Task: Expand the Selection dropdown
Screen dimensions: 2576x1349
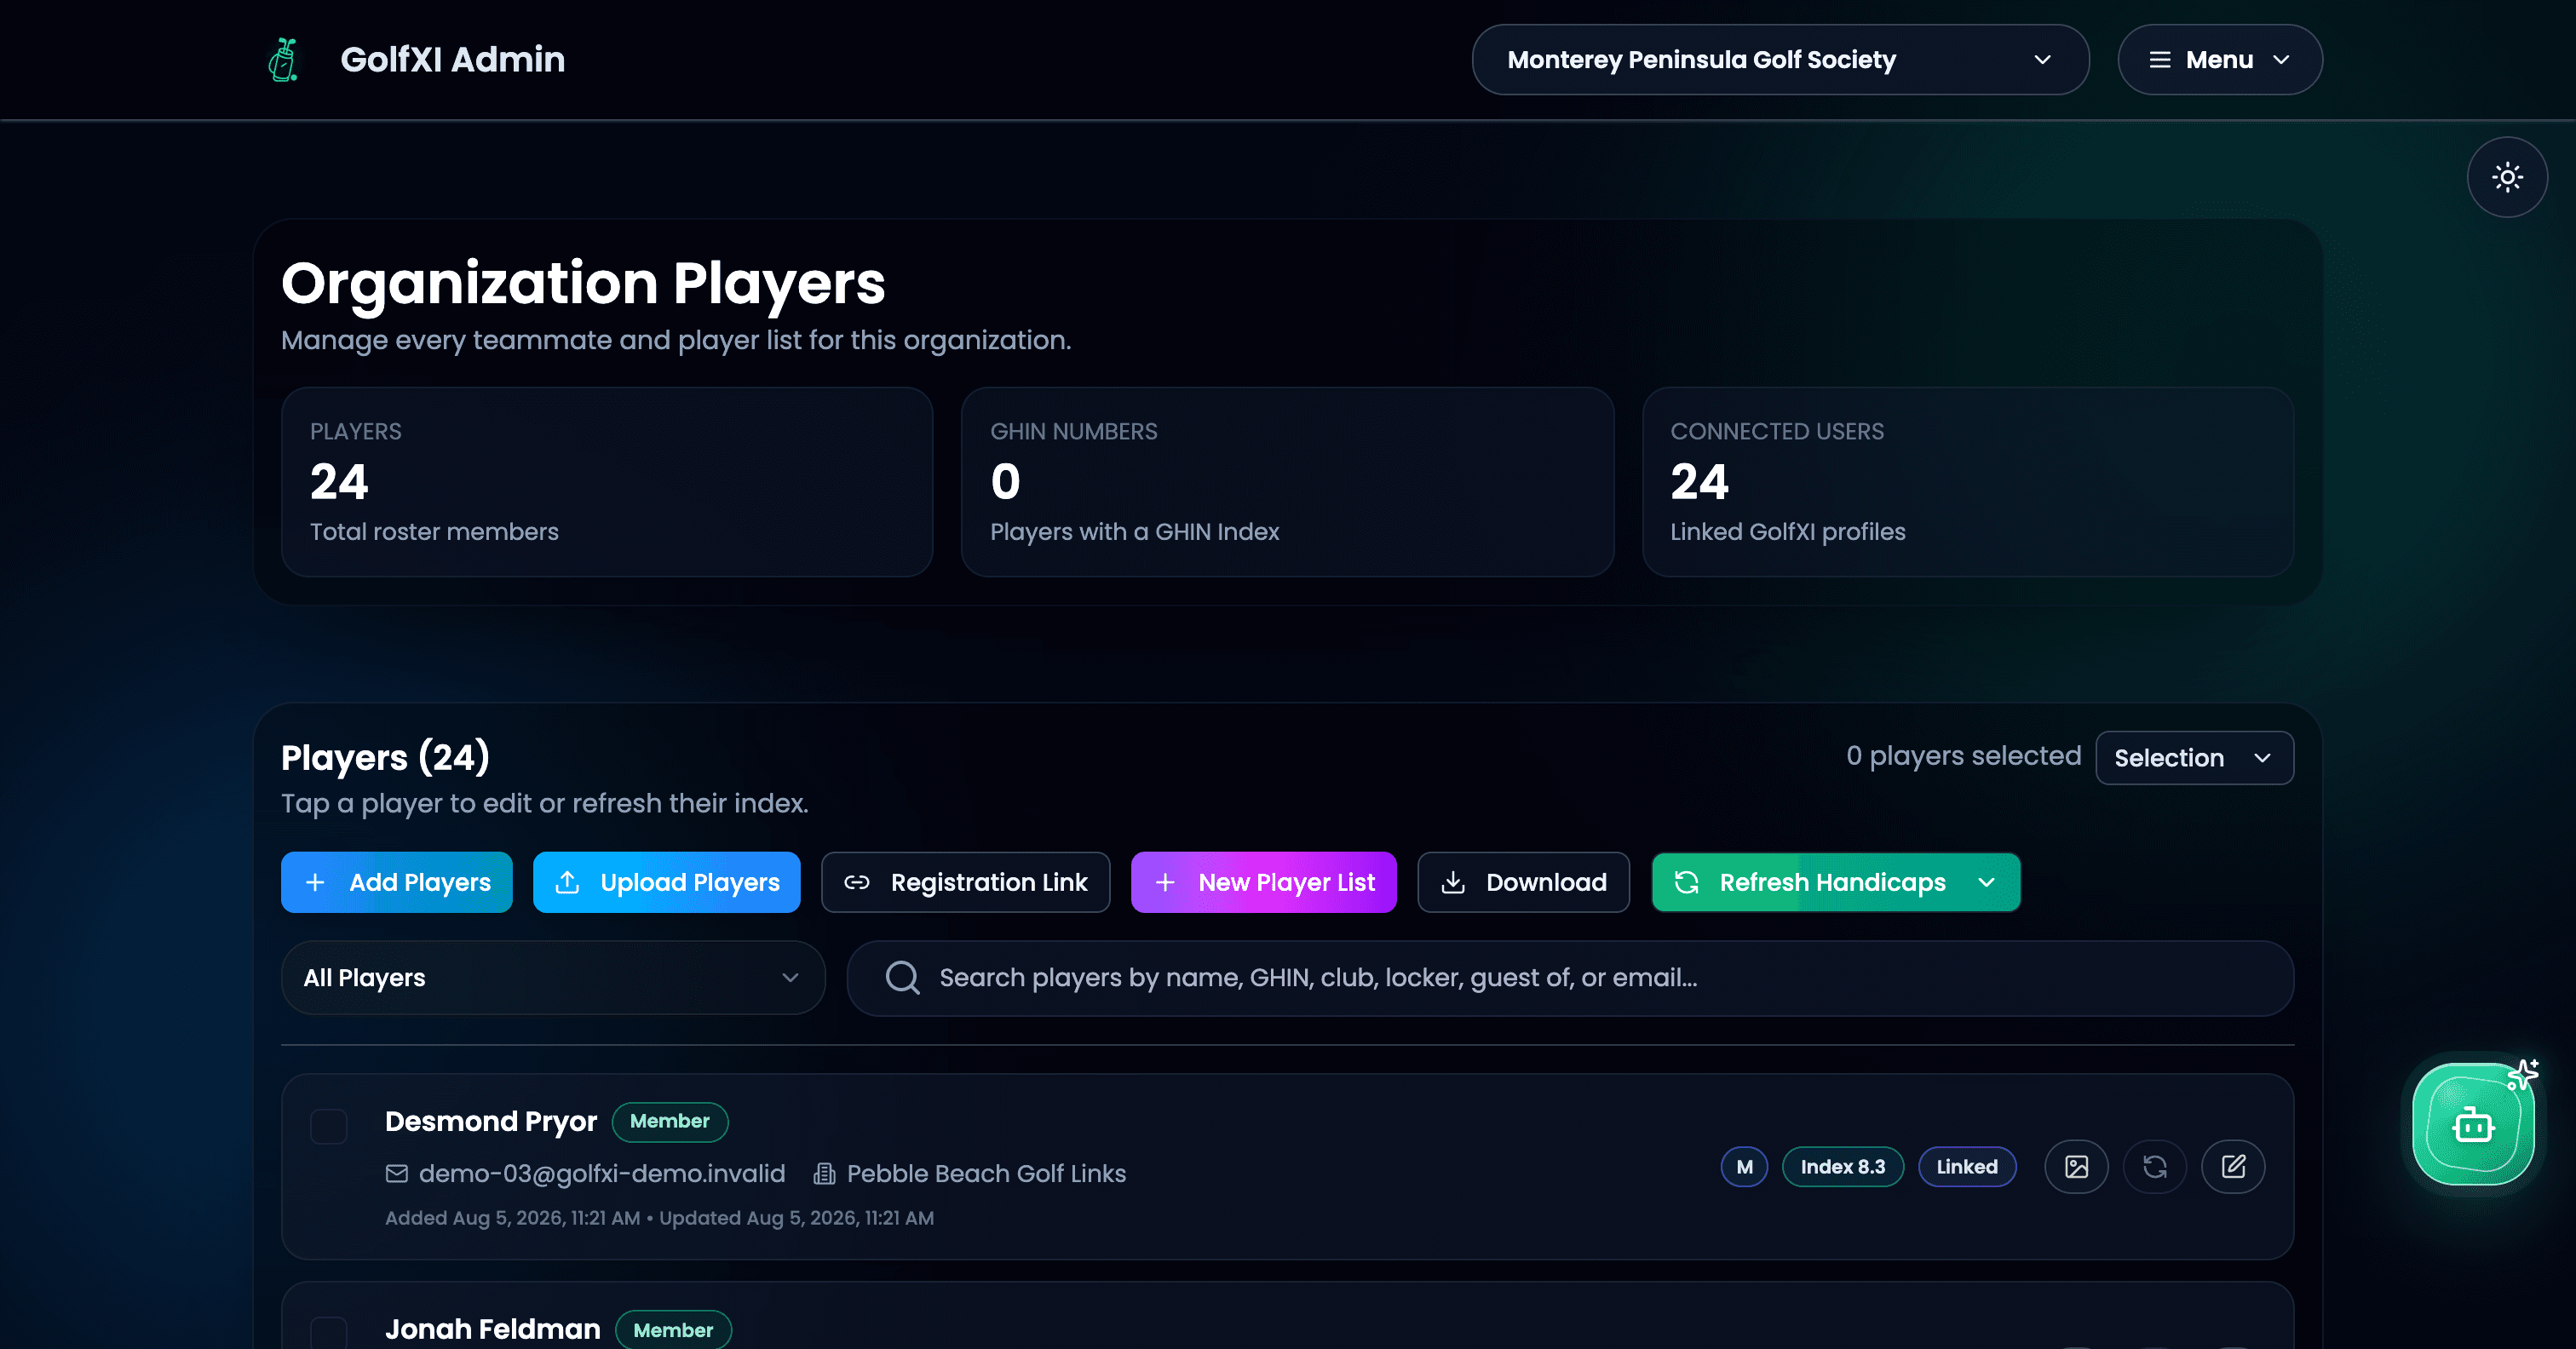Action: [x=2194, y=758]
